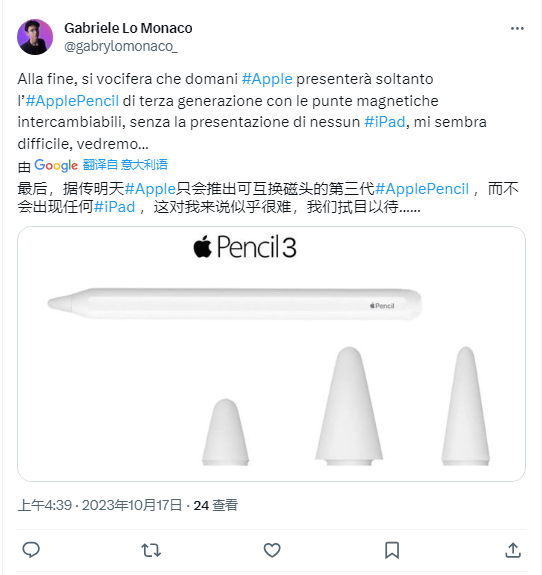Click the 24 查看 view count
This screenshot has width=542, height=575.
click(216, 505)
